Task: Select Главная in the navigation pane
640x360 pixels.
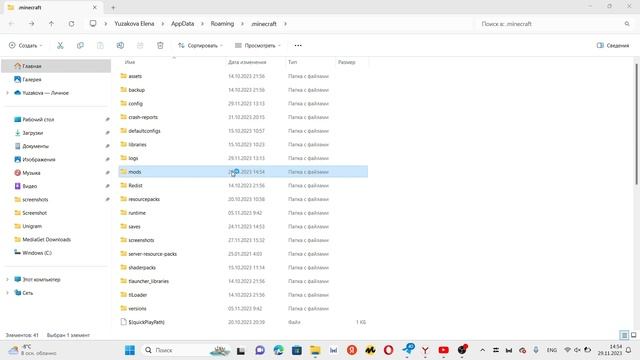Action: coord(56,66)
